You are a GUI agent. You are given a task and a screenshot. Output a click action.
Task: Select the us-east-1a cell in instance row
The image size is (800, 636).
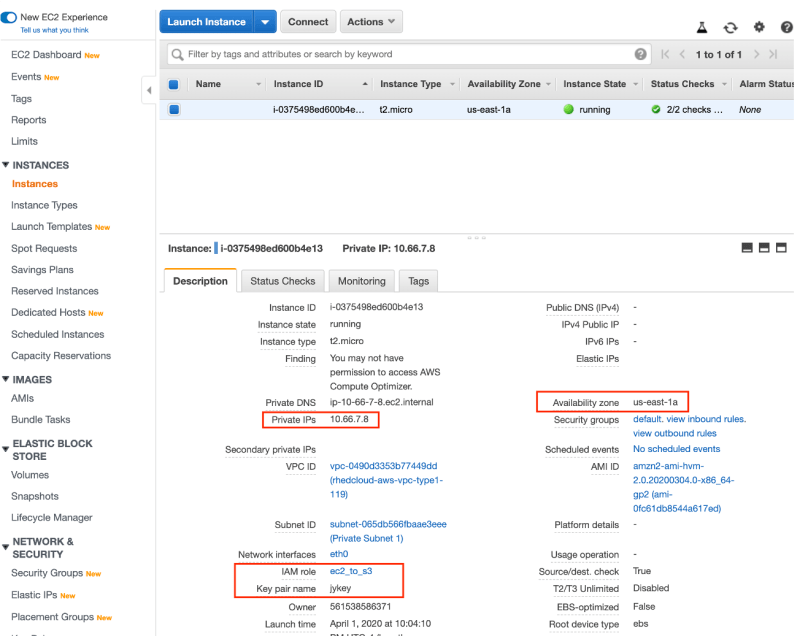tap(489, 110)
